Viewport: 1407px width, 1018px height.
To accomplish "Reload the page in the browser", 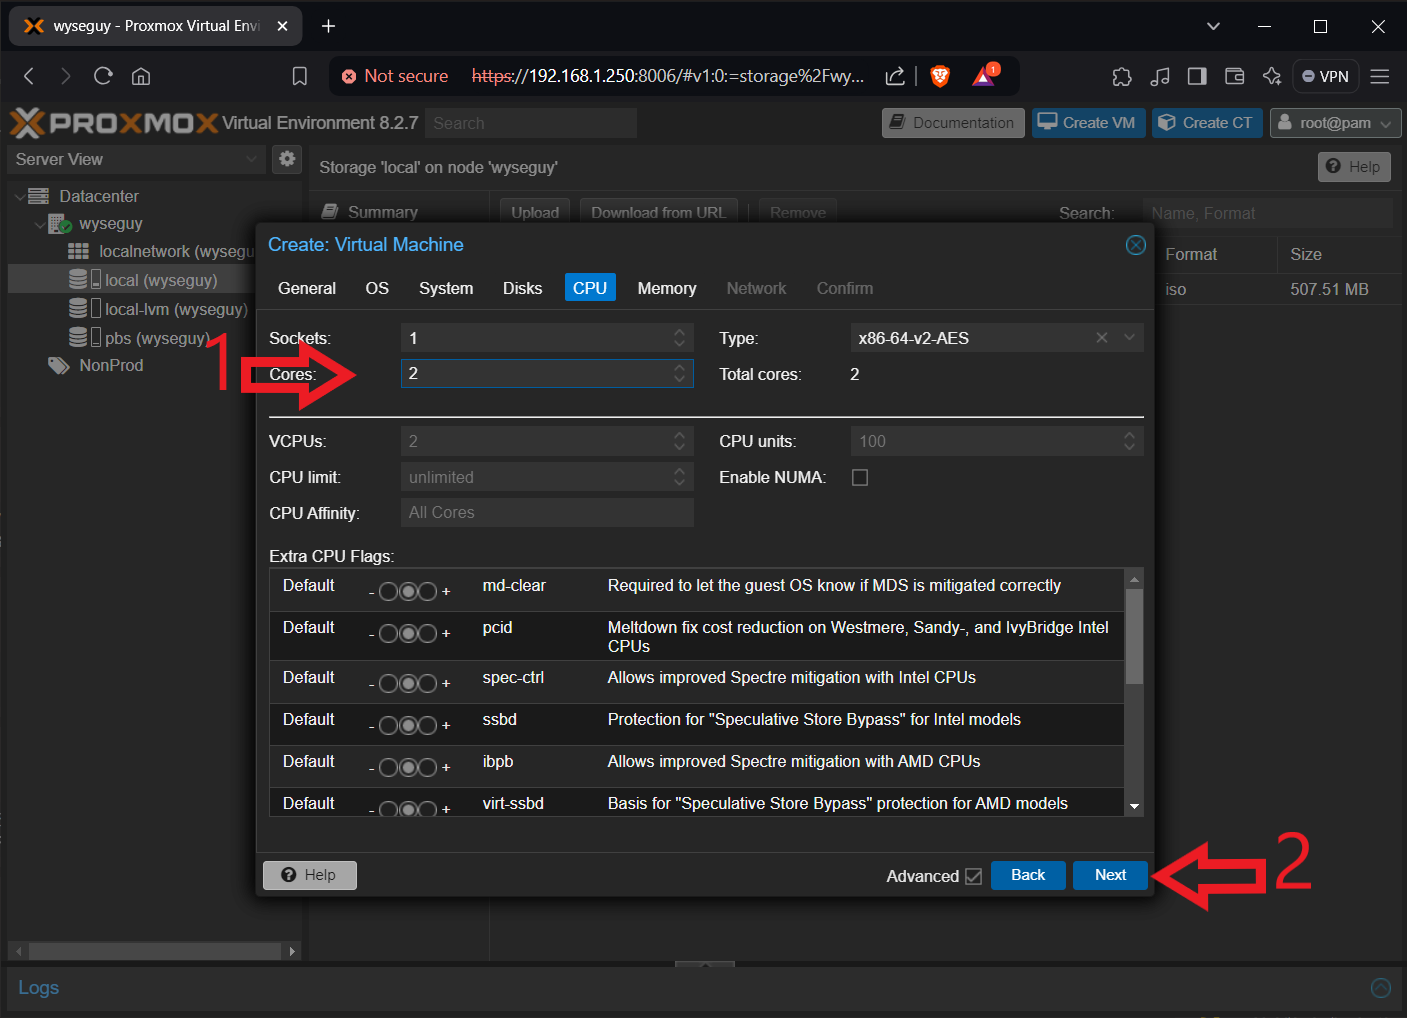I will coord(103,76).
